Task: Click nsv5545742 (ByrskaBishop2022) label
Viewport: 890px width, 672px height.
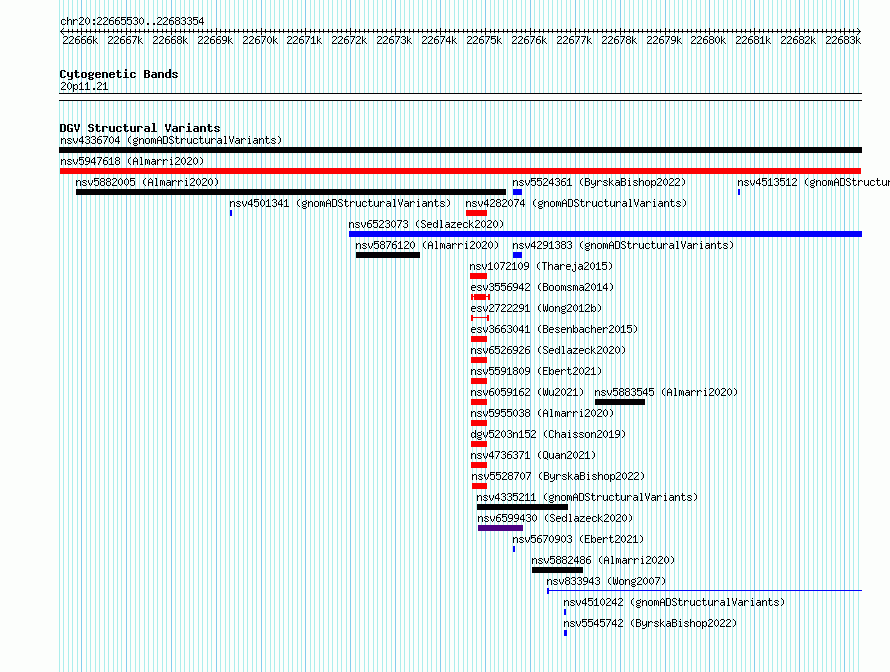Action: point(650,623)
